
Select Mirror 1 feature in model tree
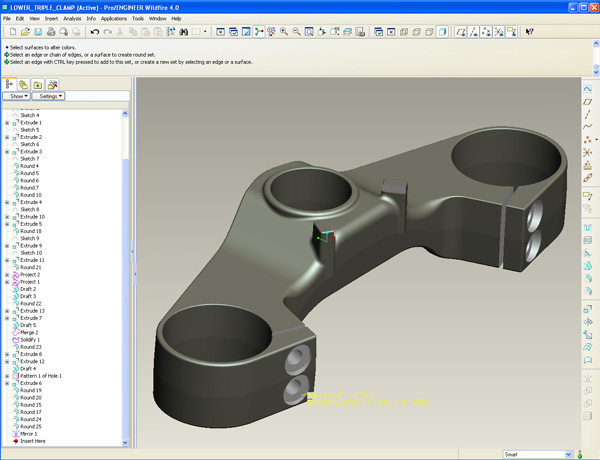[x=29, y=434]
